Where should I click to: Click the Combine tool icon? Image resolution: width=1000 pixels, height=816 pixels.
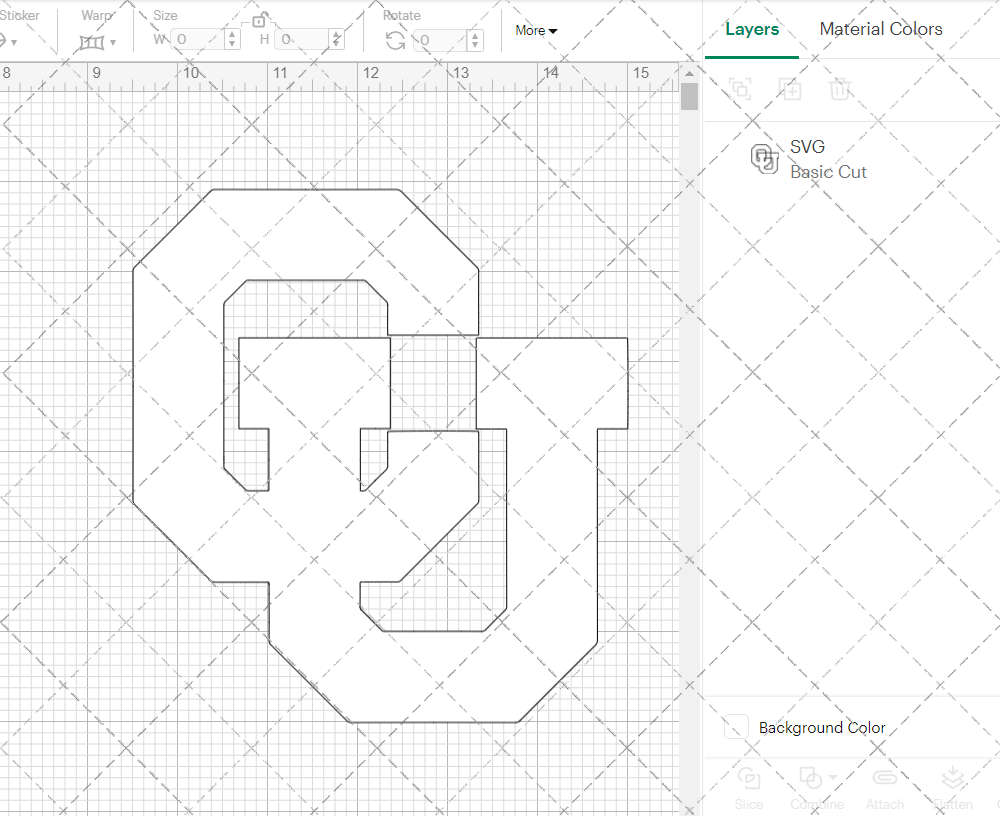pos(811,778)
